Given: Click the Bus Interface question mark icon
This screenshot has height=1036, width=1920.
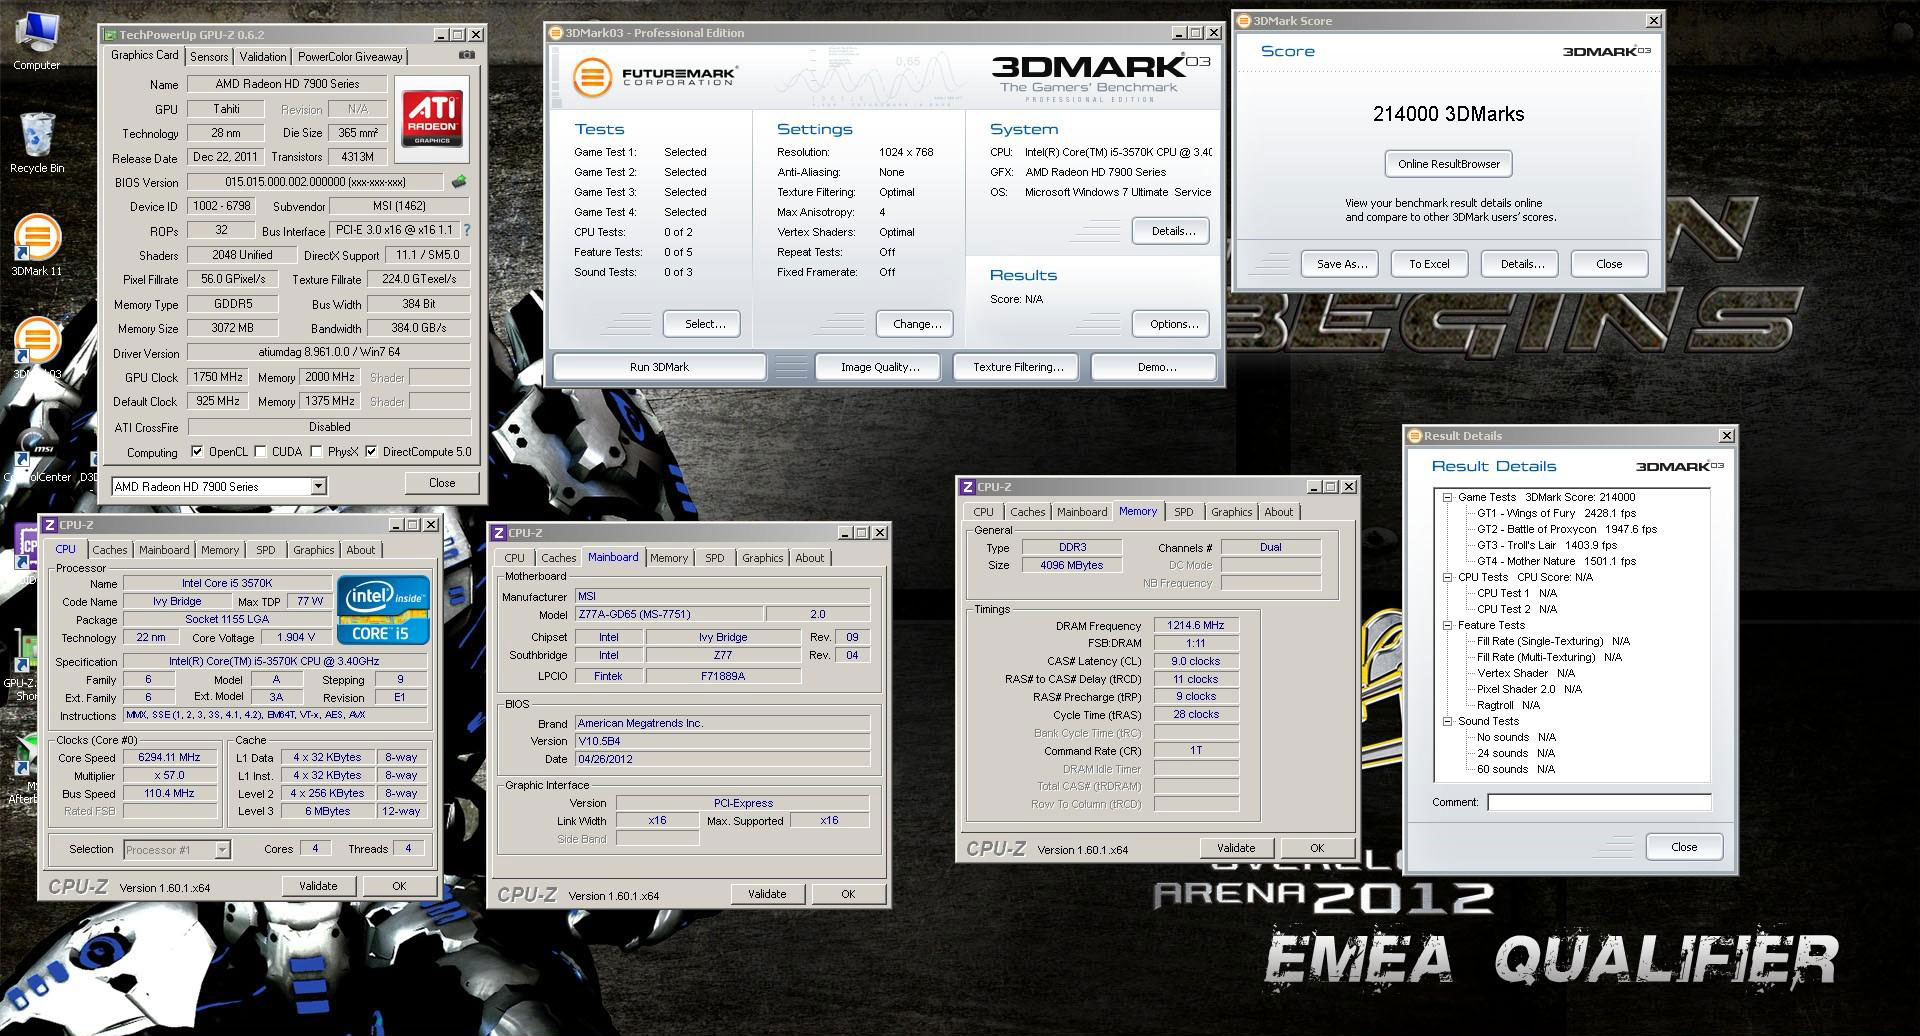Looking at the screenshot, I should click(x=466, y=230).
